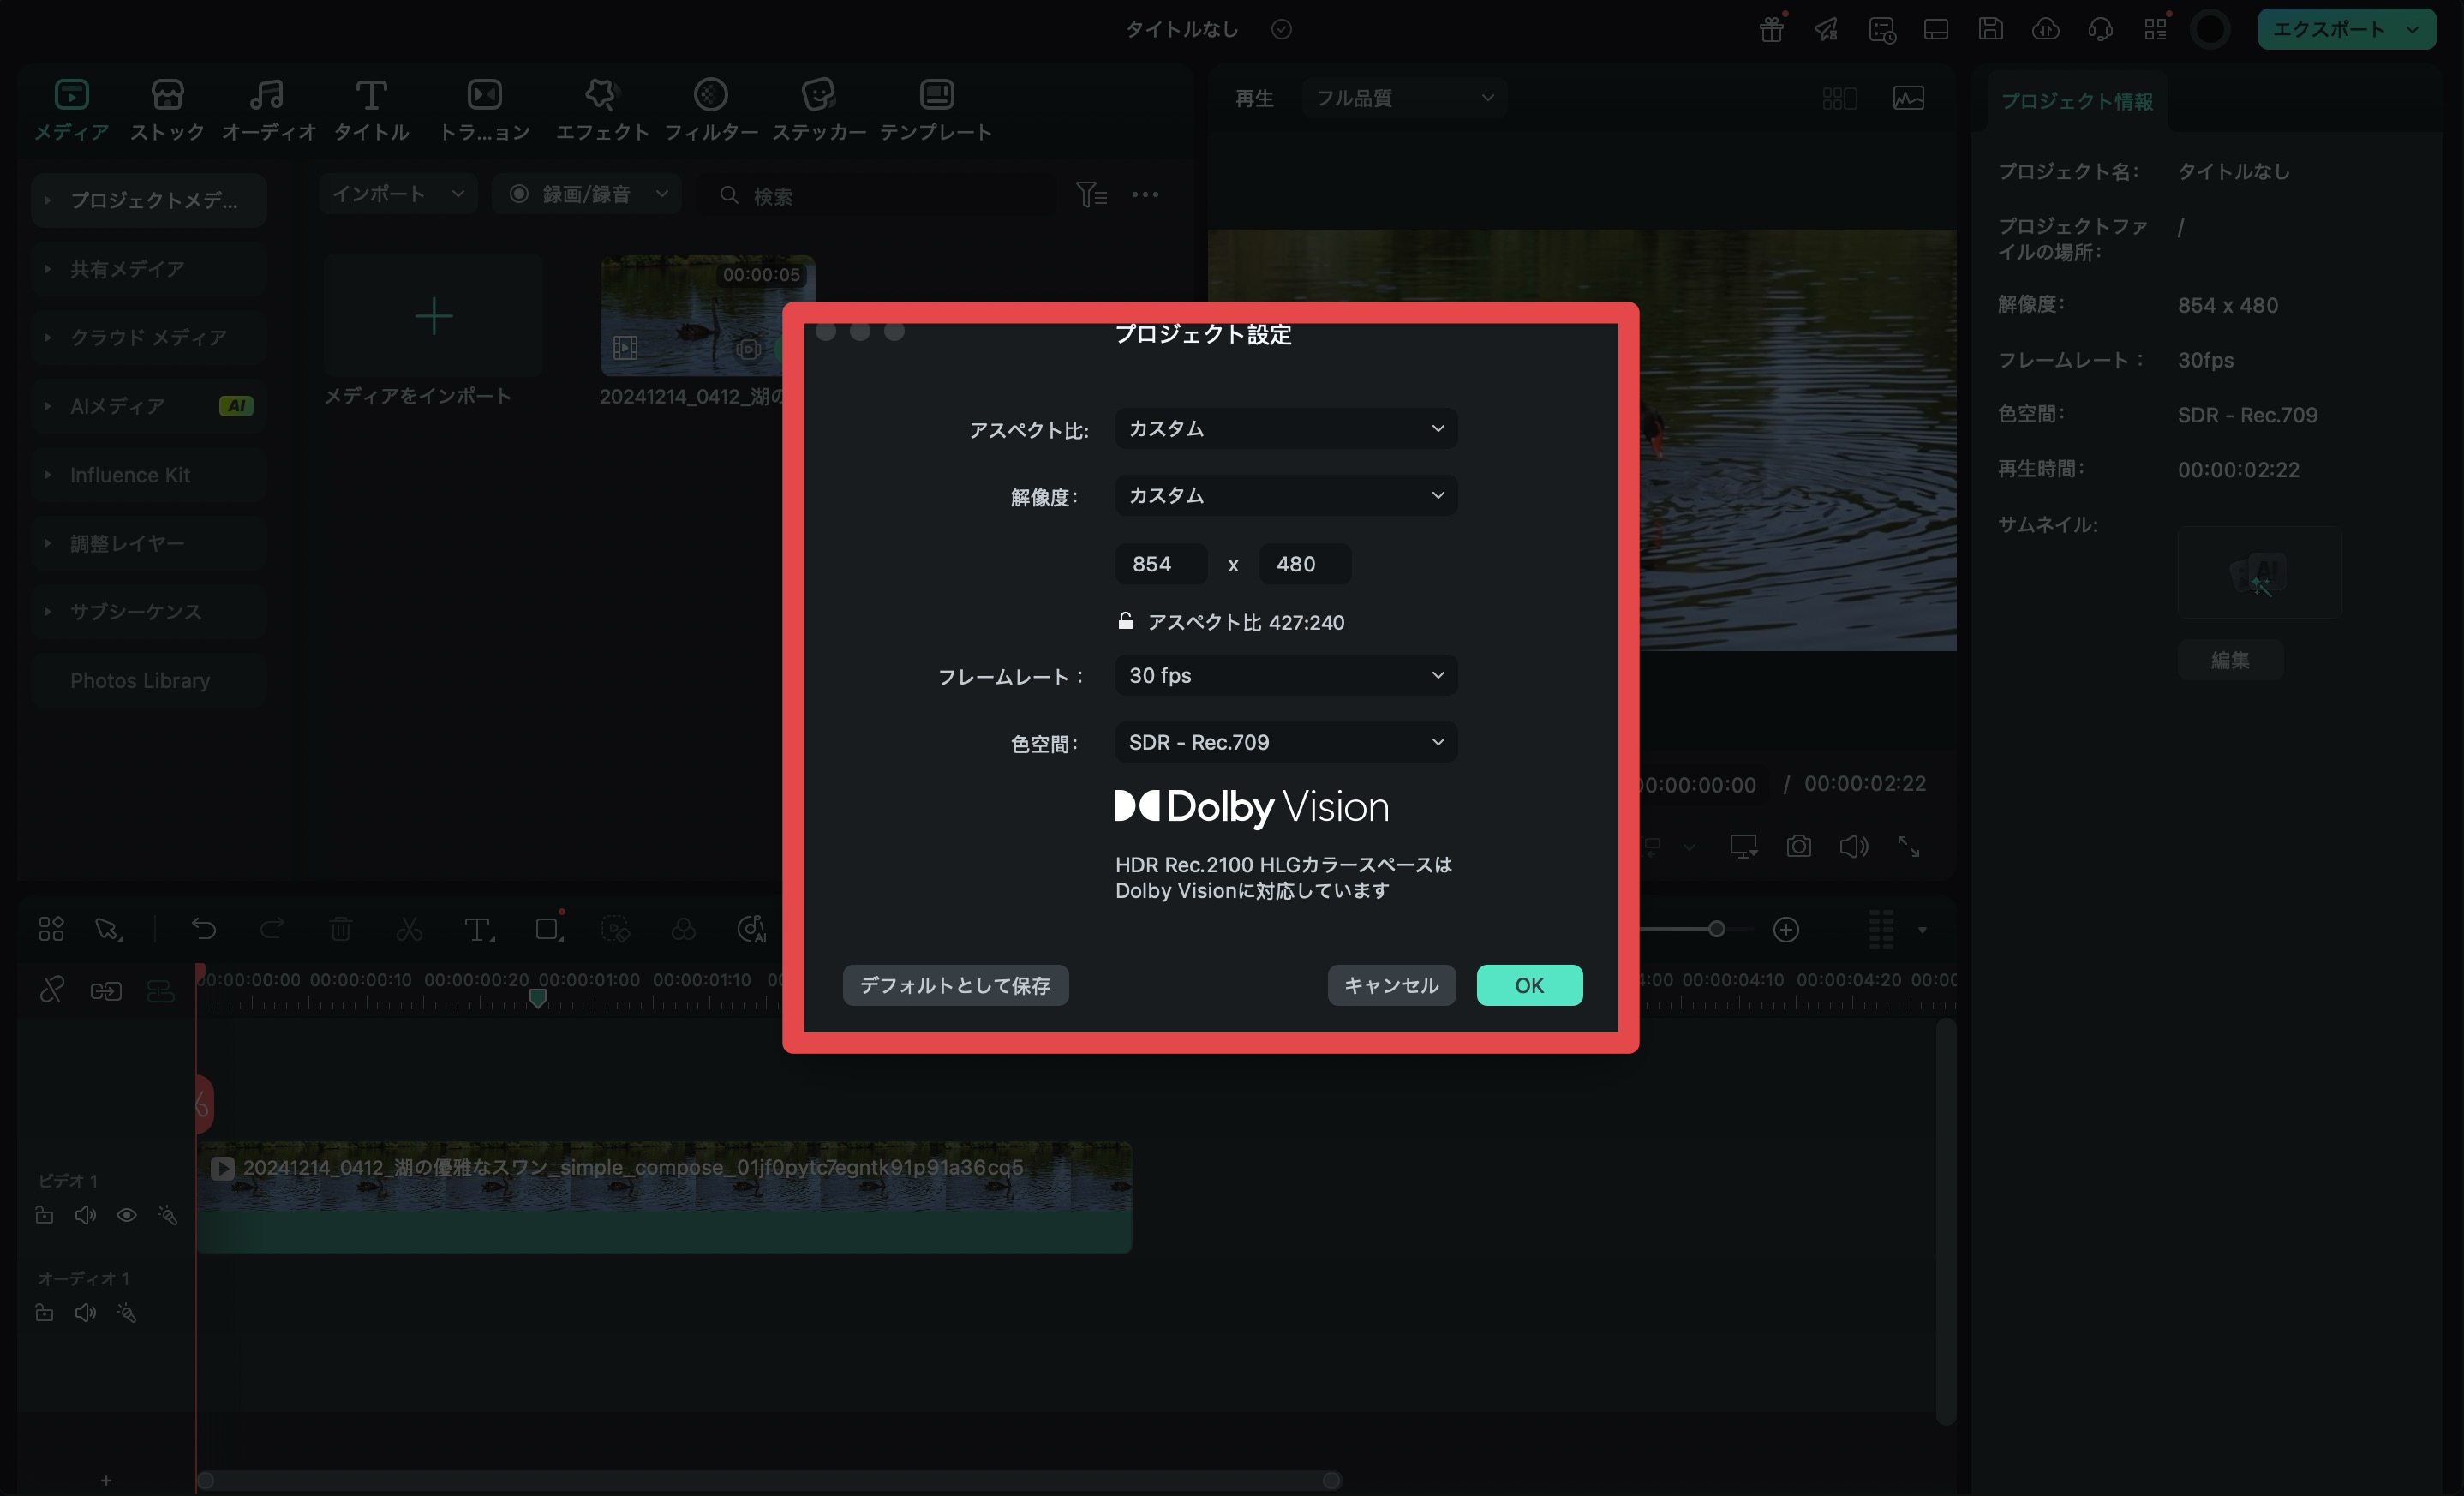Viewport: 2464px width, 1496px height.
Task: Click the redo arrow in timeline toolbar
Action: point(272,929)
